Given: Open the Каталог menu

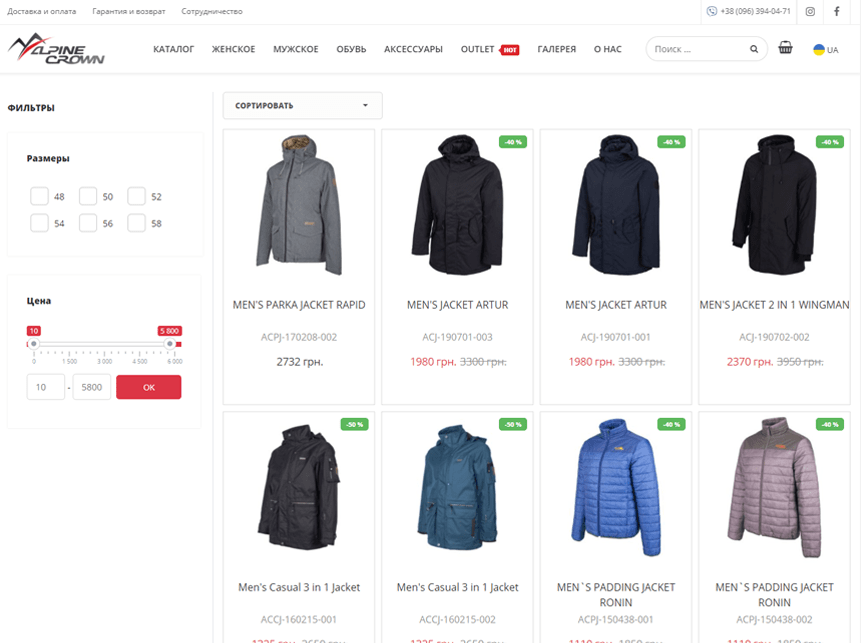Looking at the screenshot, I should click(173, 49).
